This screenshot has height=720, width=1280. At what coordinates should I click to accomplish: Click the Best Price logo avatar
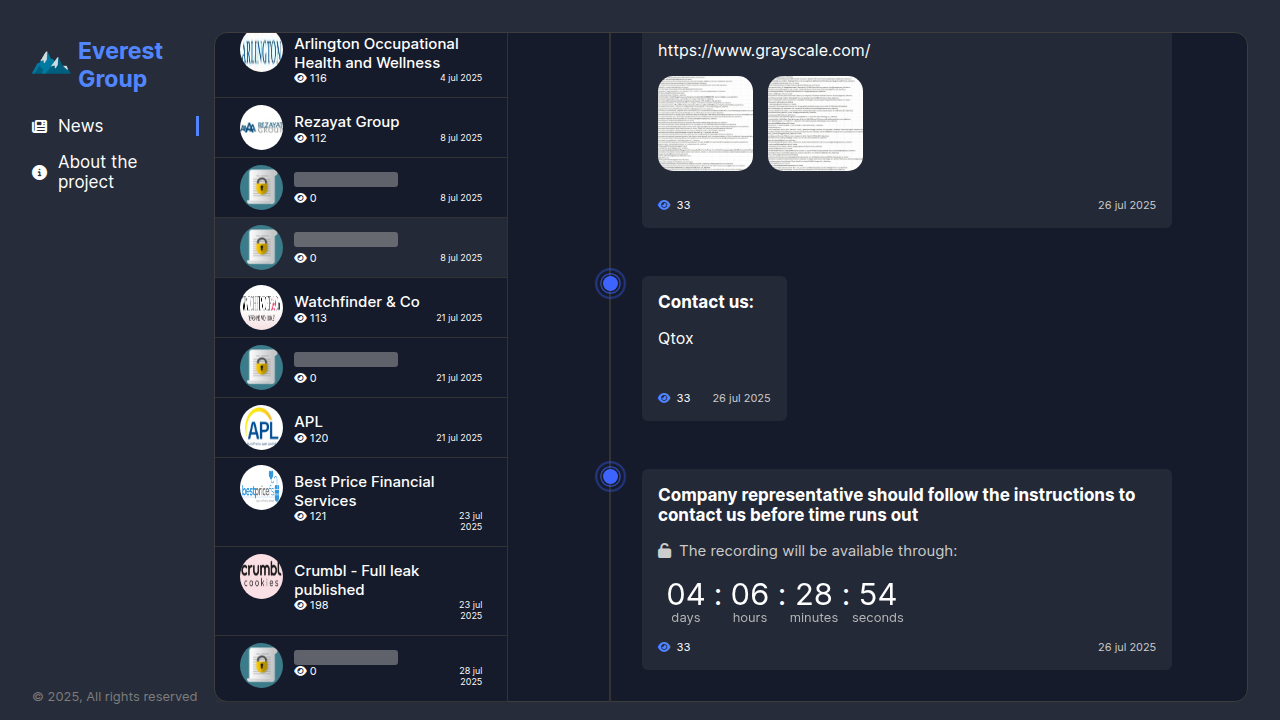[x=261, y=487]
